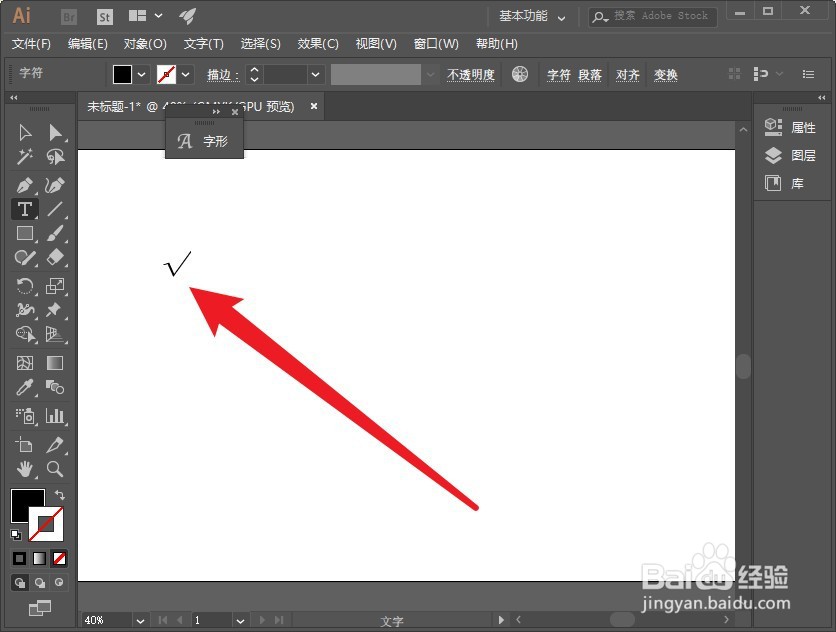Screen dimensions: 836x632
Task: Open the 变换 transform panel link
Action: pyautogui.click(x=665, y=75)
